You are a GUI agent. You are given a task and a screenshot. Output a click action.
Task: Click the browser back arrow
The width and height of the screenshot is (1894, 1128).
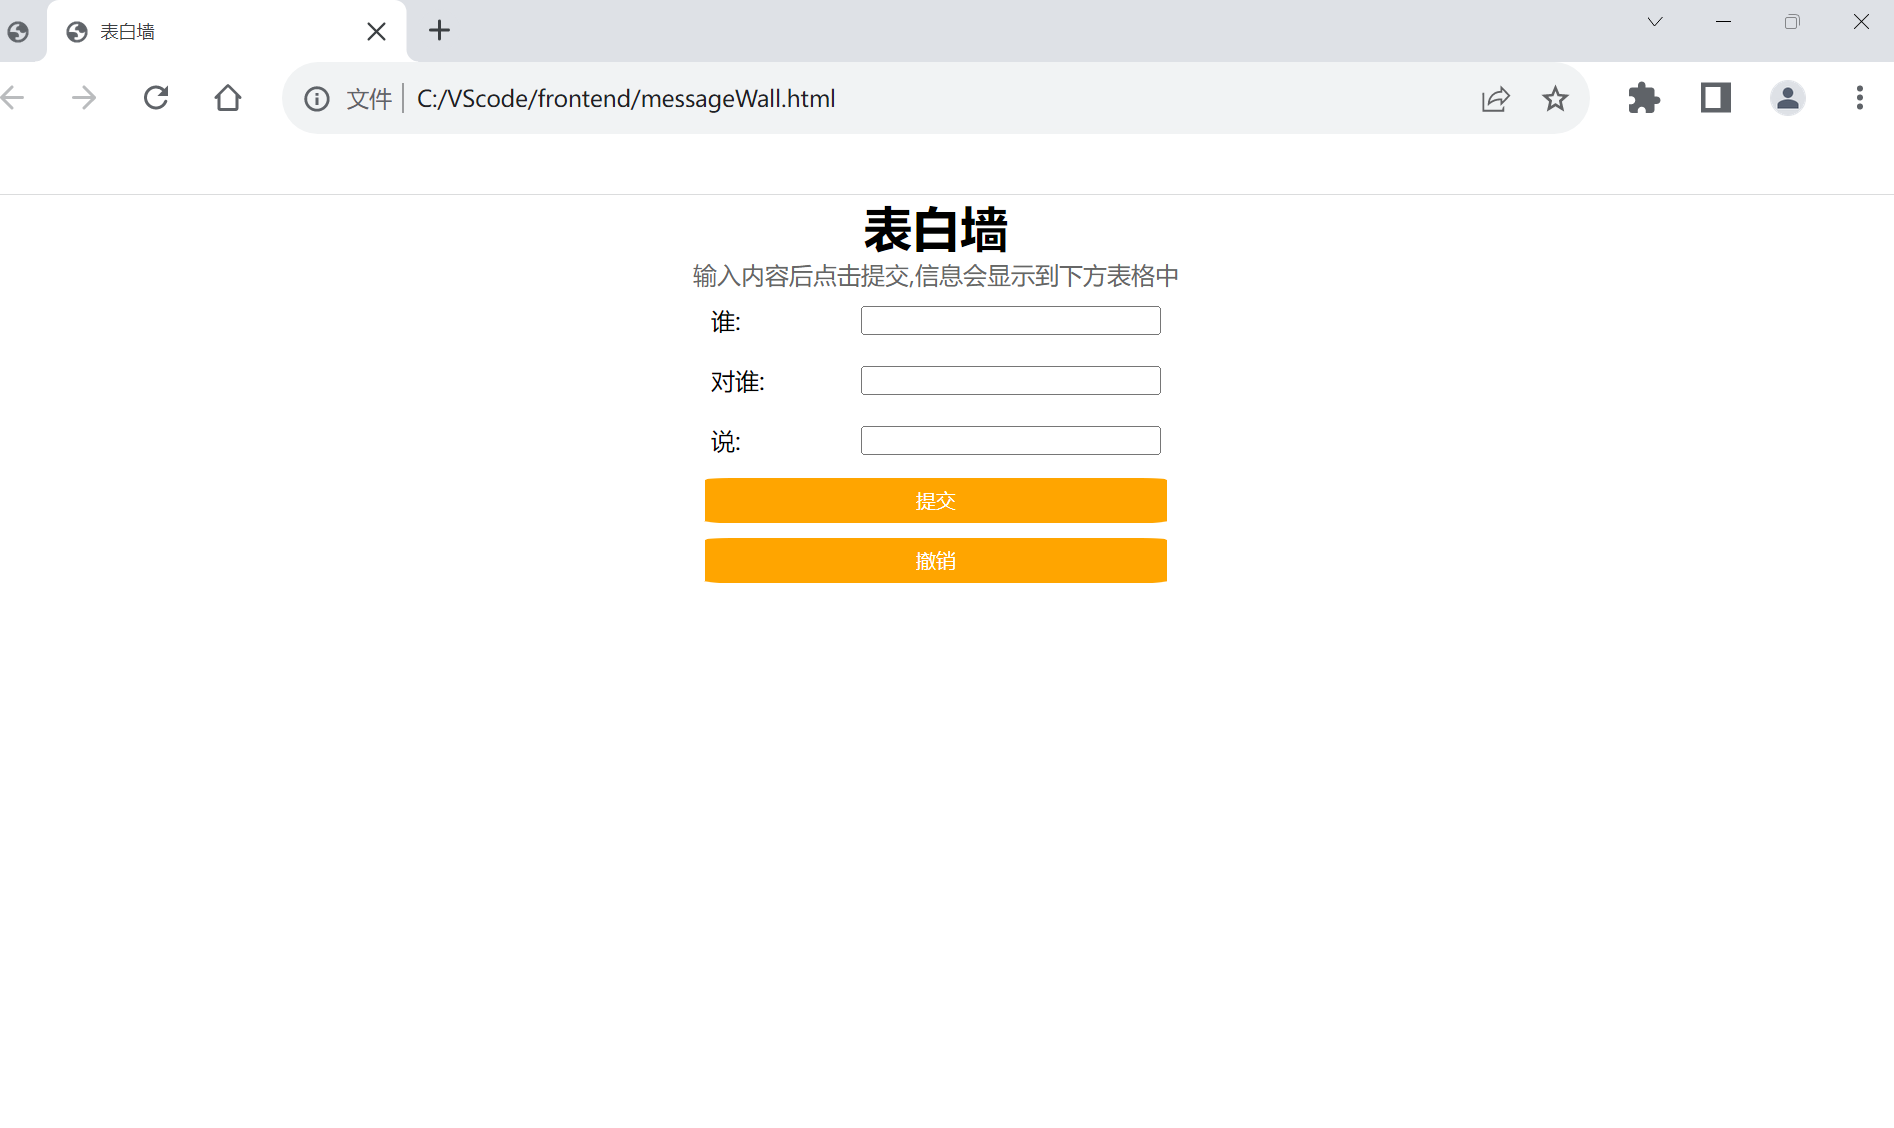click(12, 98)
